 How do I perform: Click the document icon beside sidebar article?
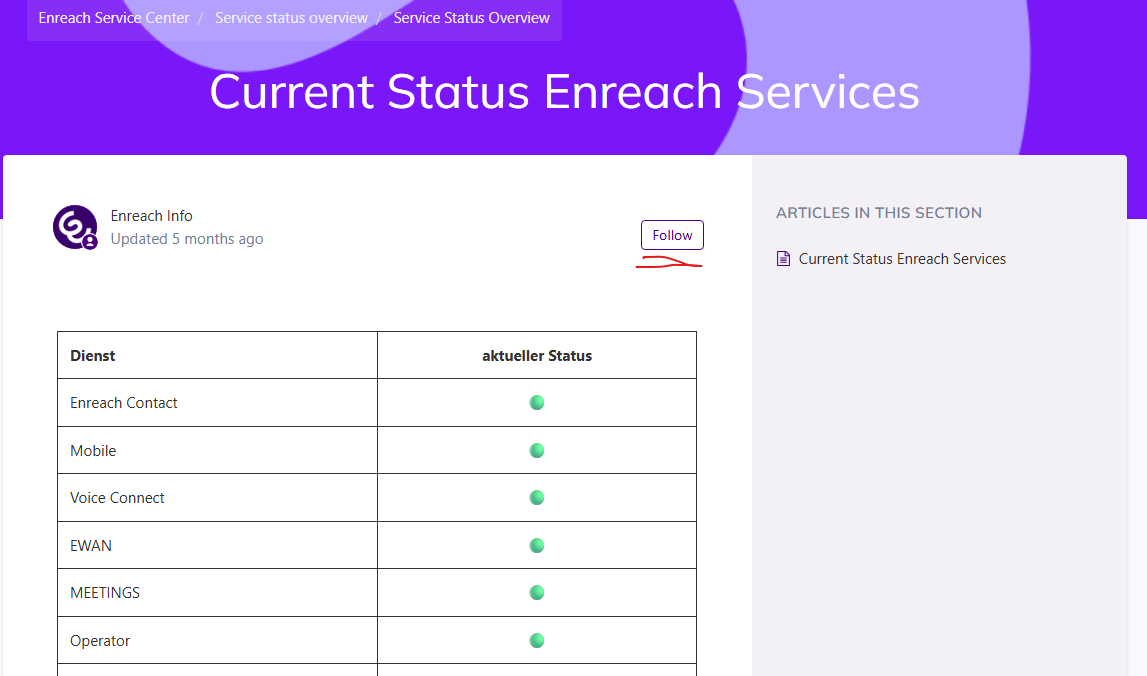tap(784, 259)
